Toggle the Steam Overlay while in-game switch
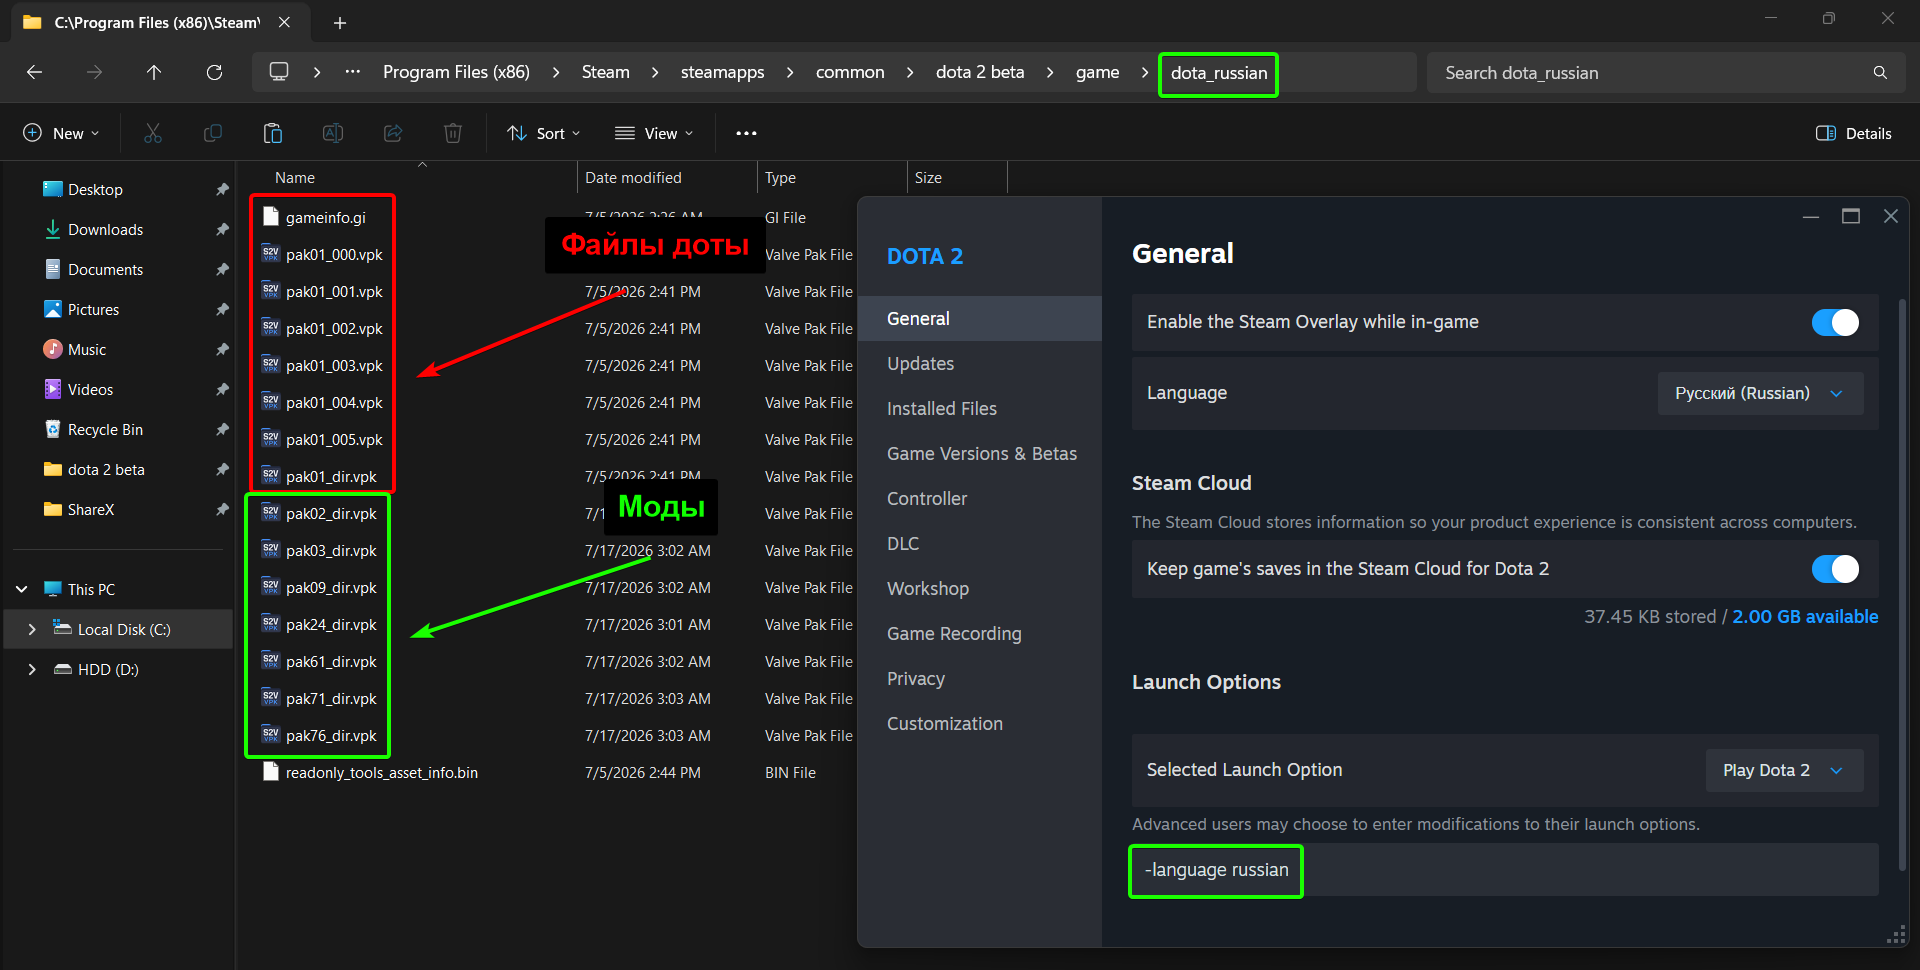 pos(1835,322)
